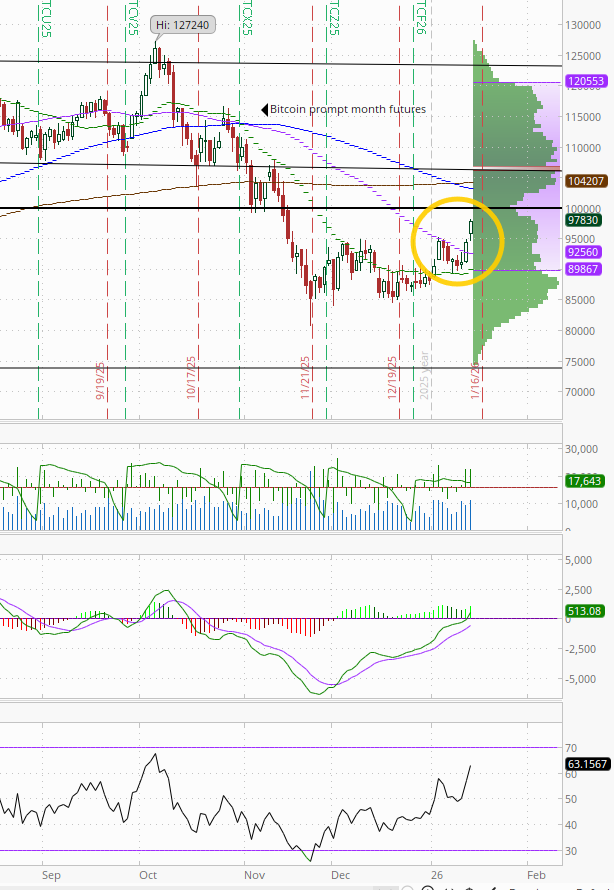Click the 70000 price axis value

point(579,392)
